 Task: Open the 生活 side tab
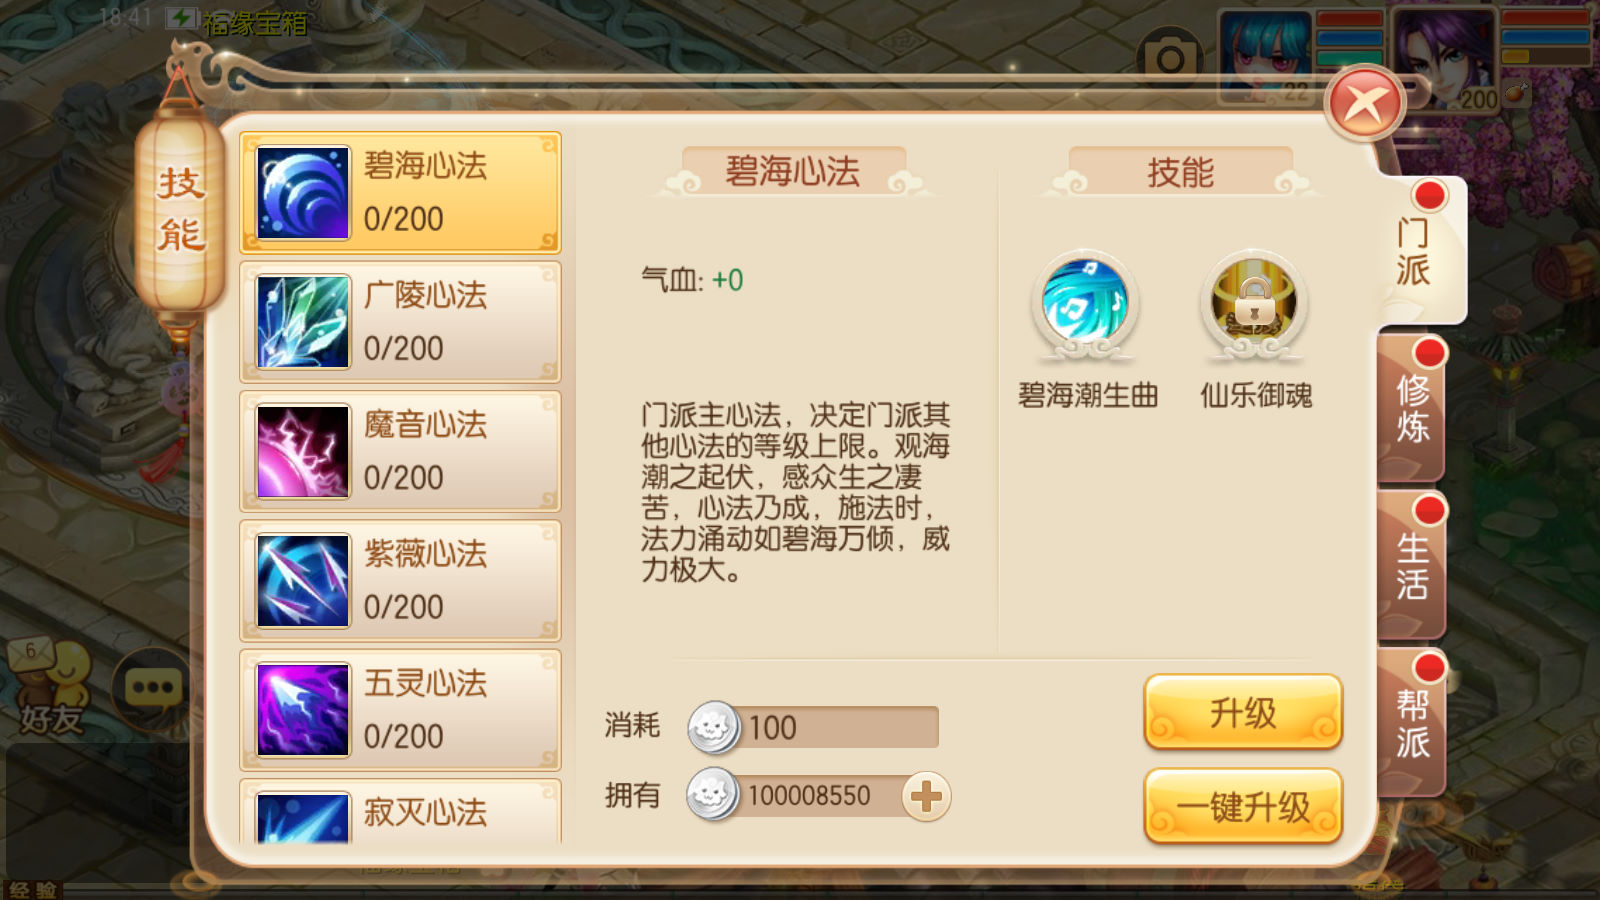pos(1412,565)
